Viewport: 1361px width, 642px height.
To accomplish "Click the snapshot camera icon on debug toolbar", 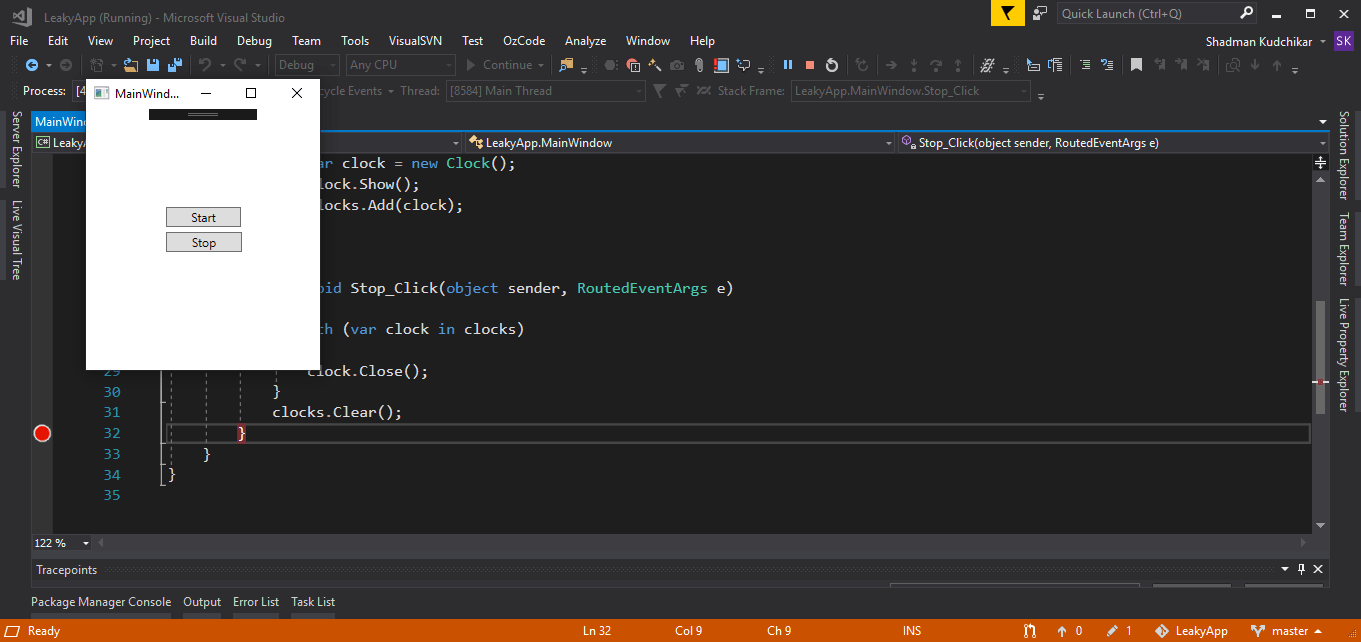I will 676,64.
